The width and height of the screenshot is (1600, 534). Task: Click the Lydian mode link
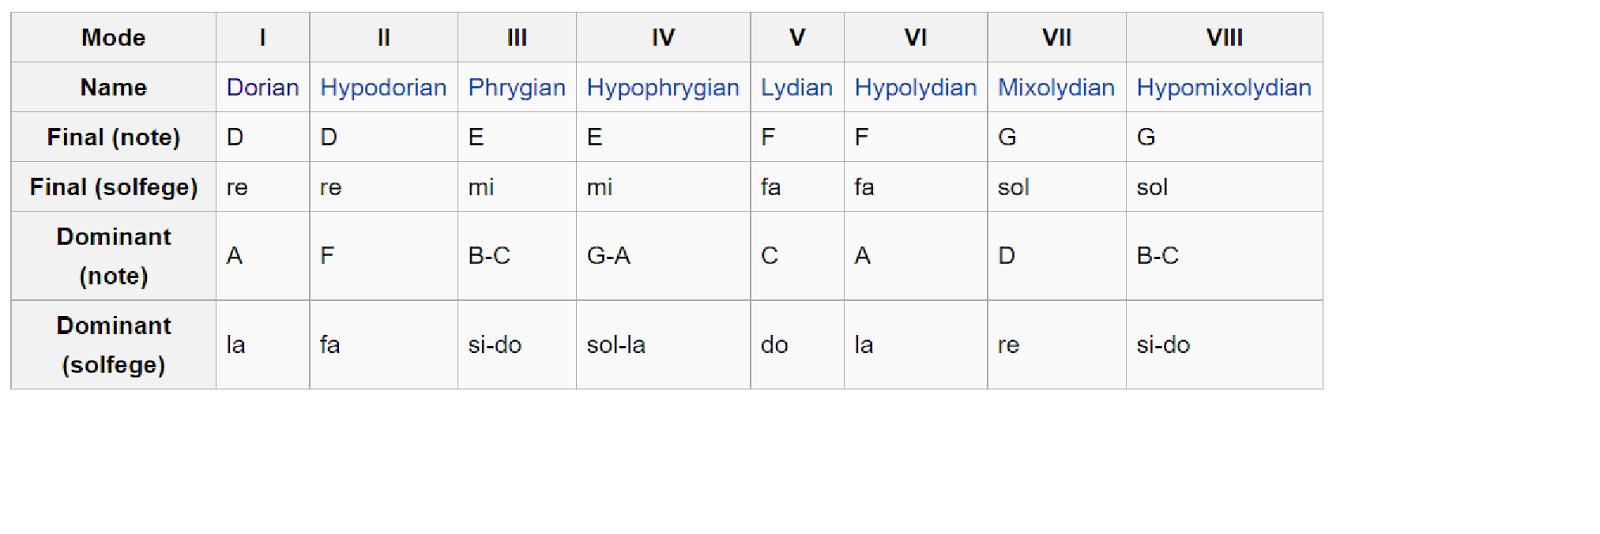tap(796, 87)
